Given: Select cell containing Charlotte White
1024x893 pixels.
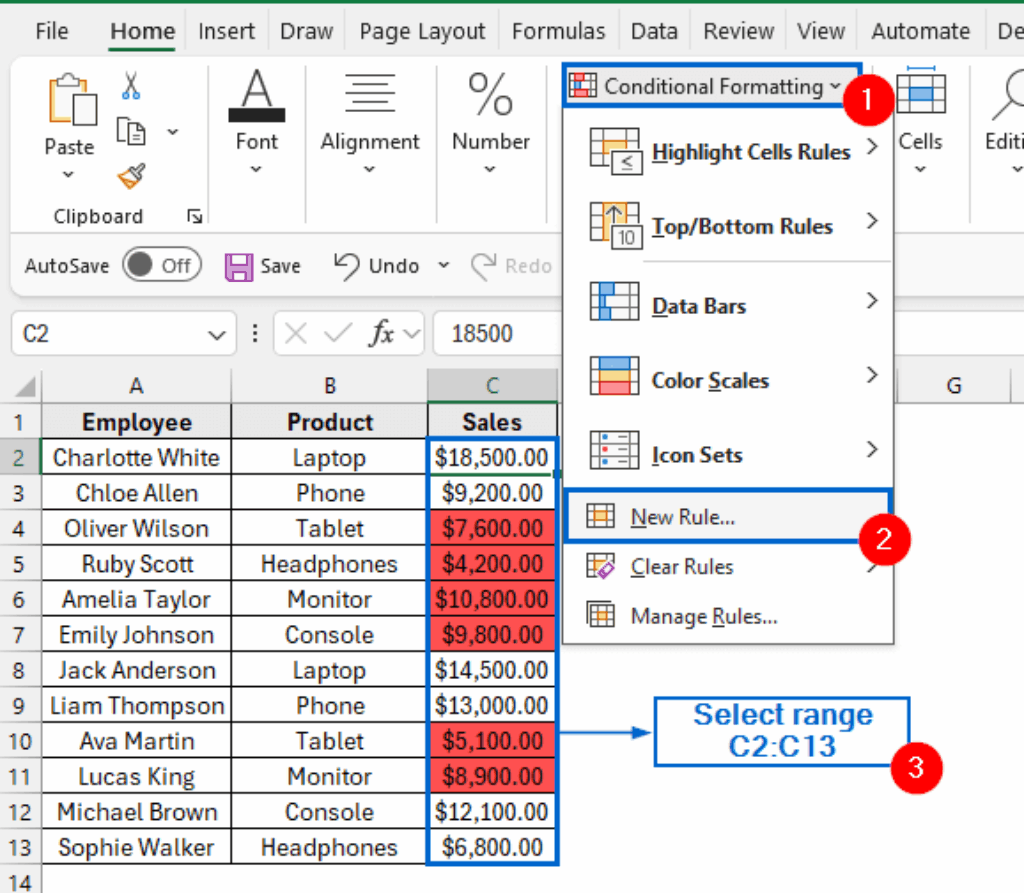Looking at the screenshot, I should click(135, 457).
